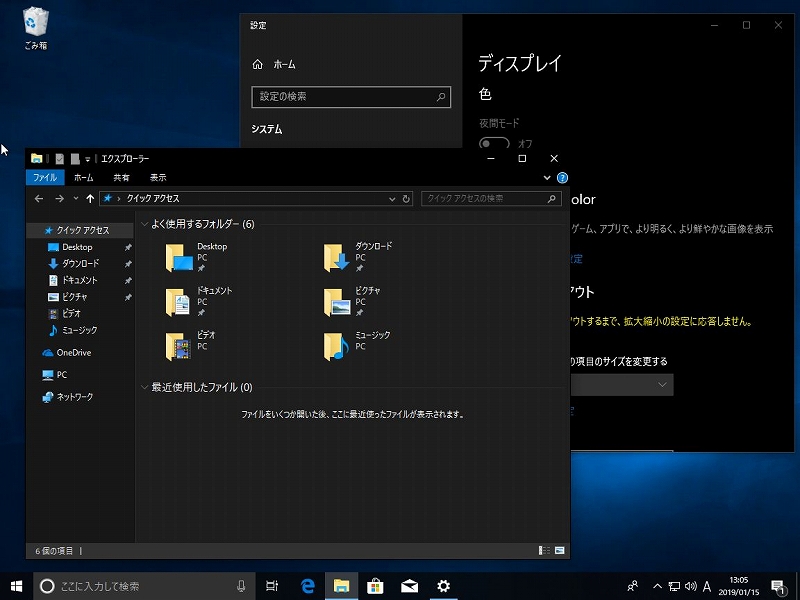Open the item size dropdown in Settings
800x600 pixels.
coord(620,385)
